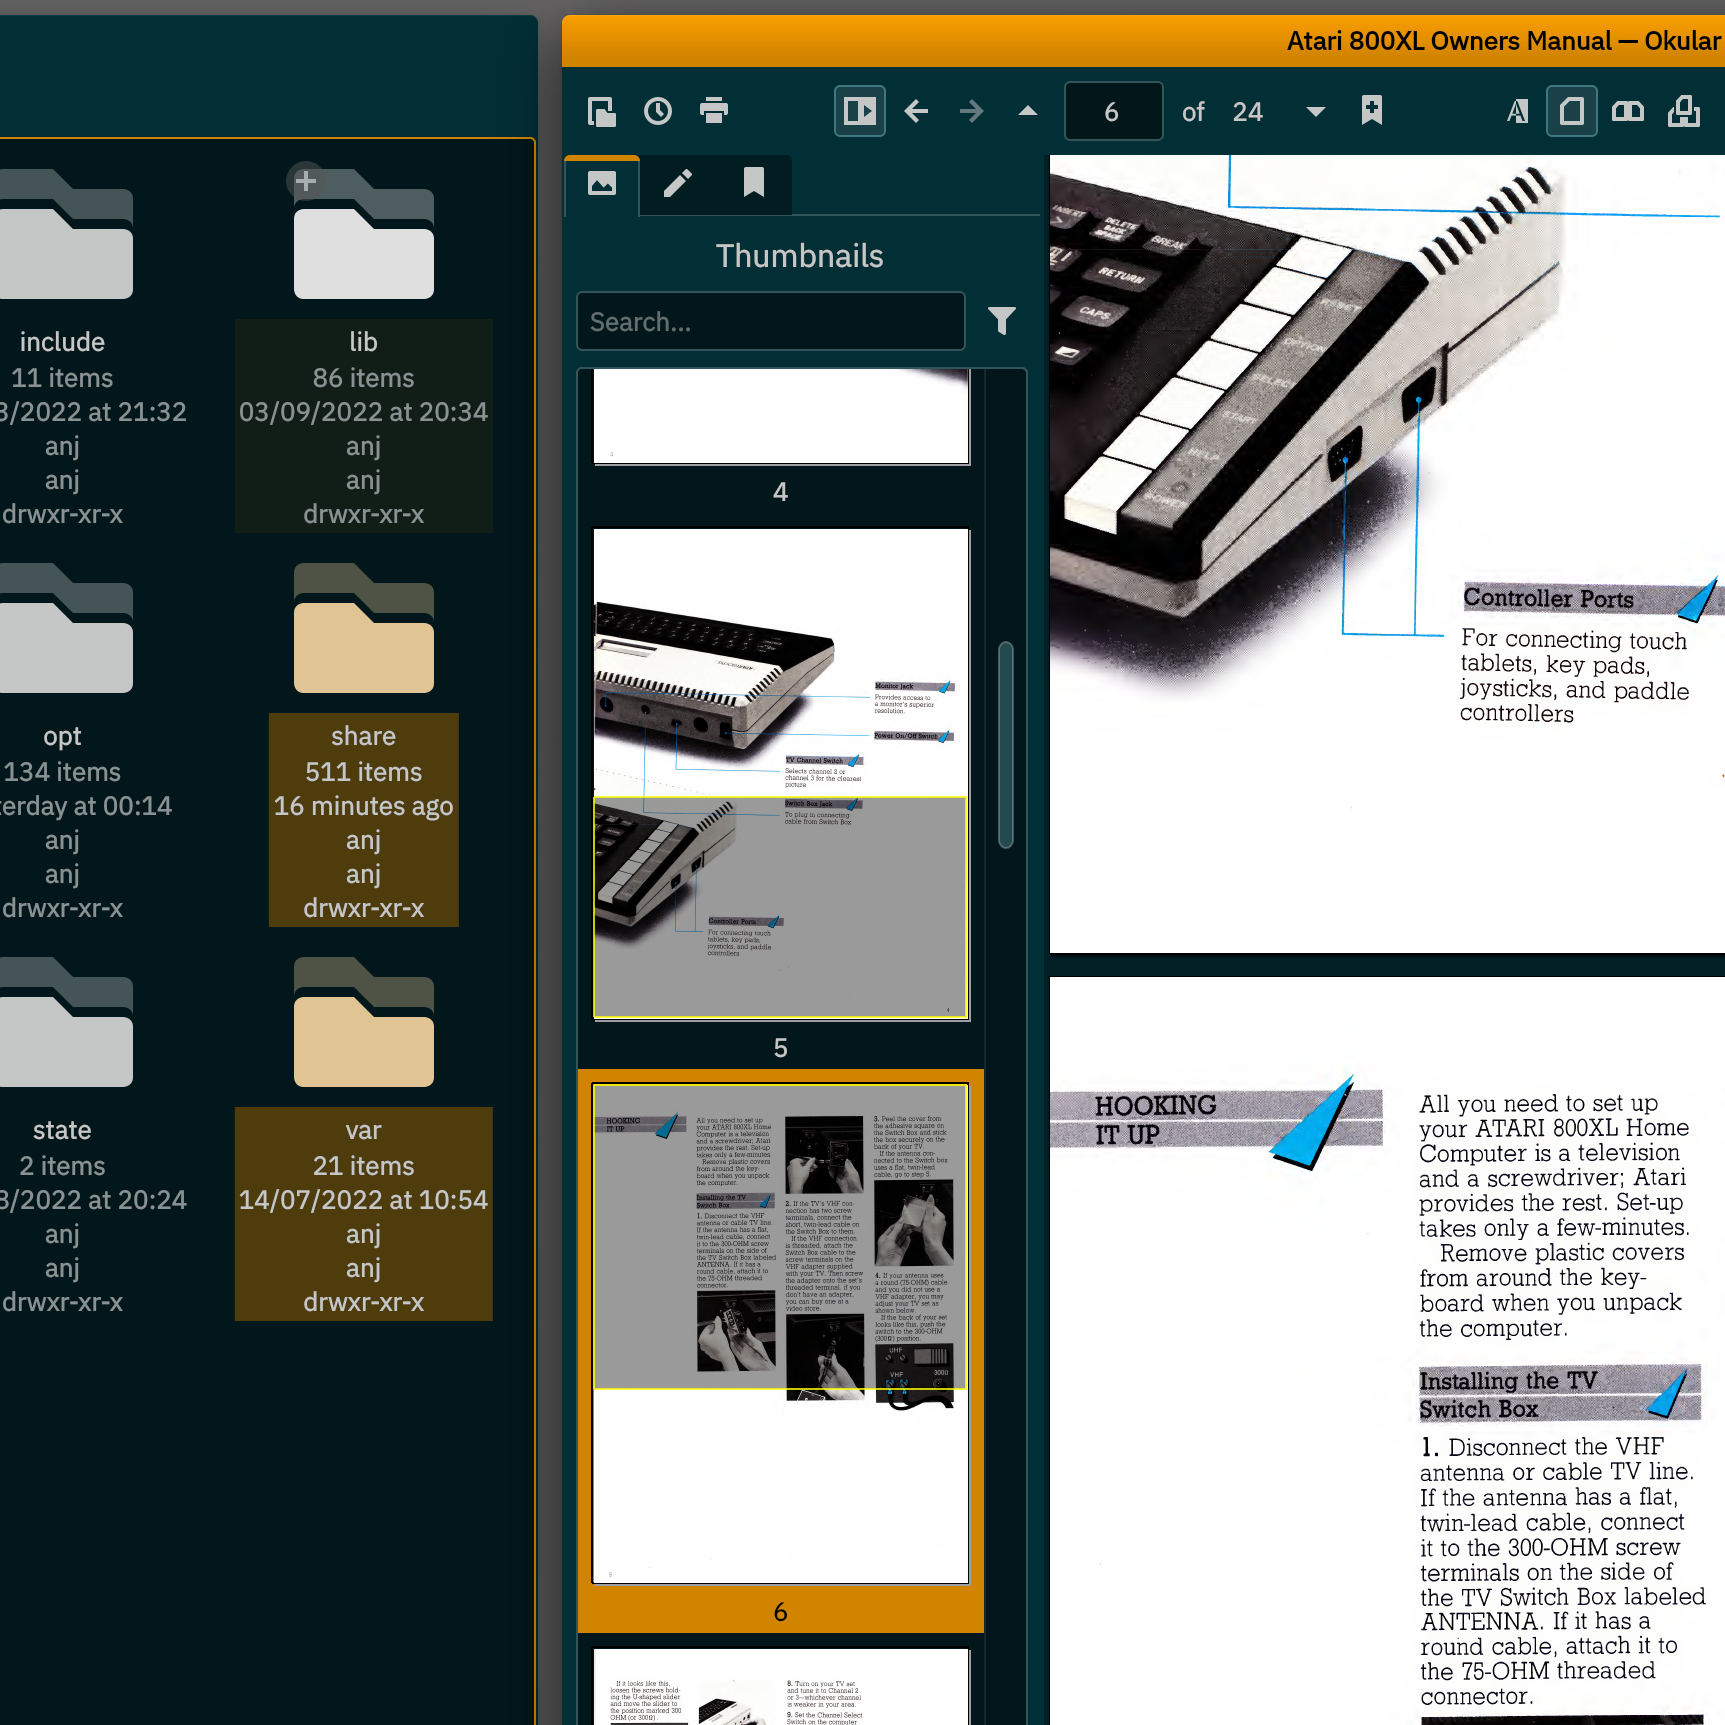Open the opt folder icon
Image resolution: width=1725 pixels, height=1725 pixels.
[64, 629]
